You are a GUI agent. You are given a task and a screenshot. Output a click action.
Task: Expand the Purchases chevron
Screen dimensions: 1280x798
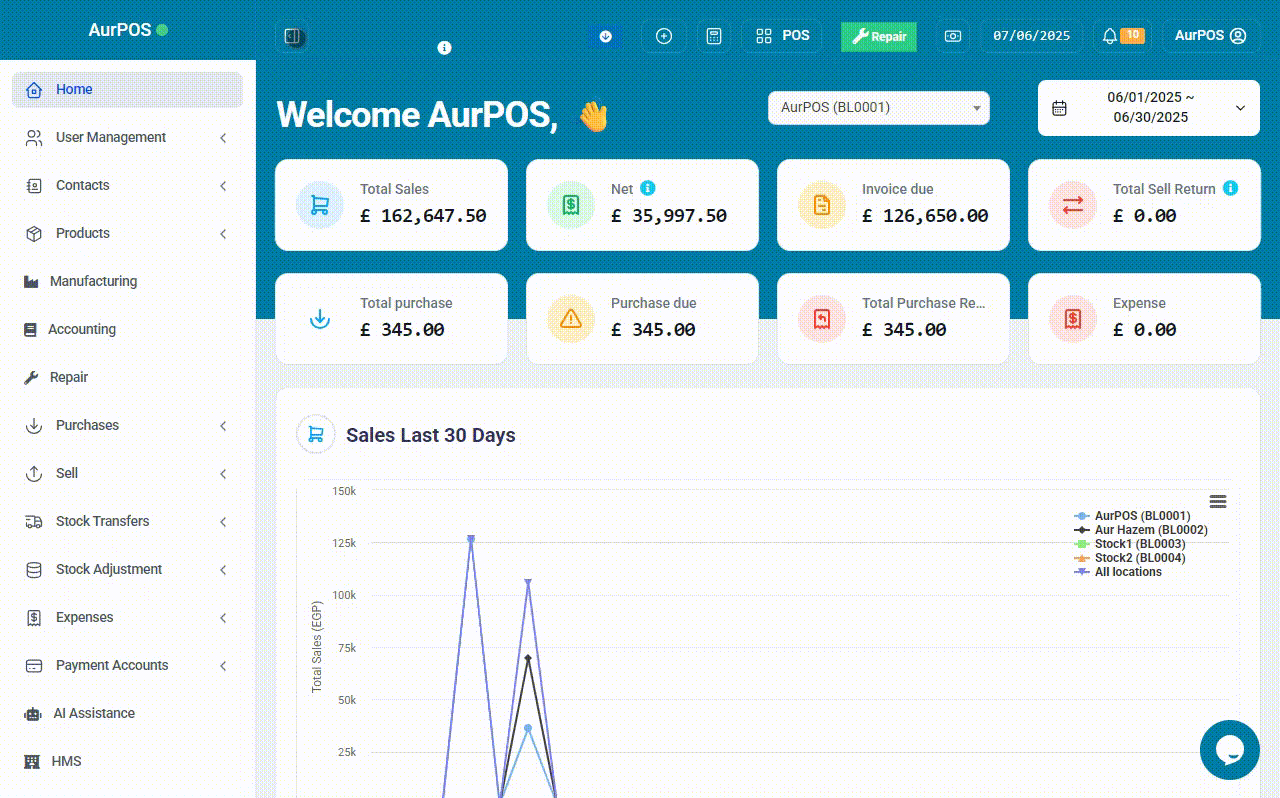pyautogui.click(x=223, y=426)
